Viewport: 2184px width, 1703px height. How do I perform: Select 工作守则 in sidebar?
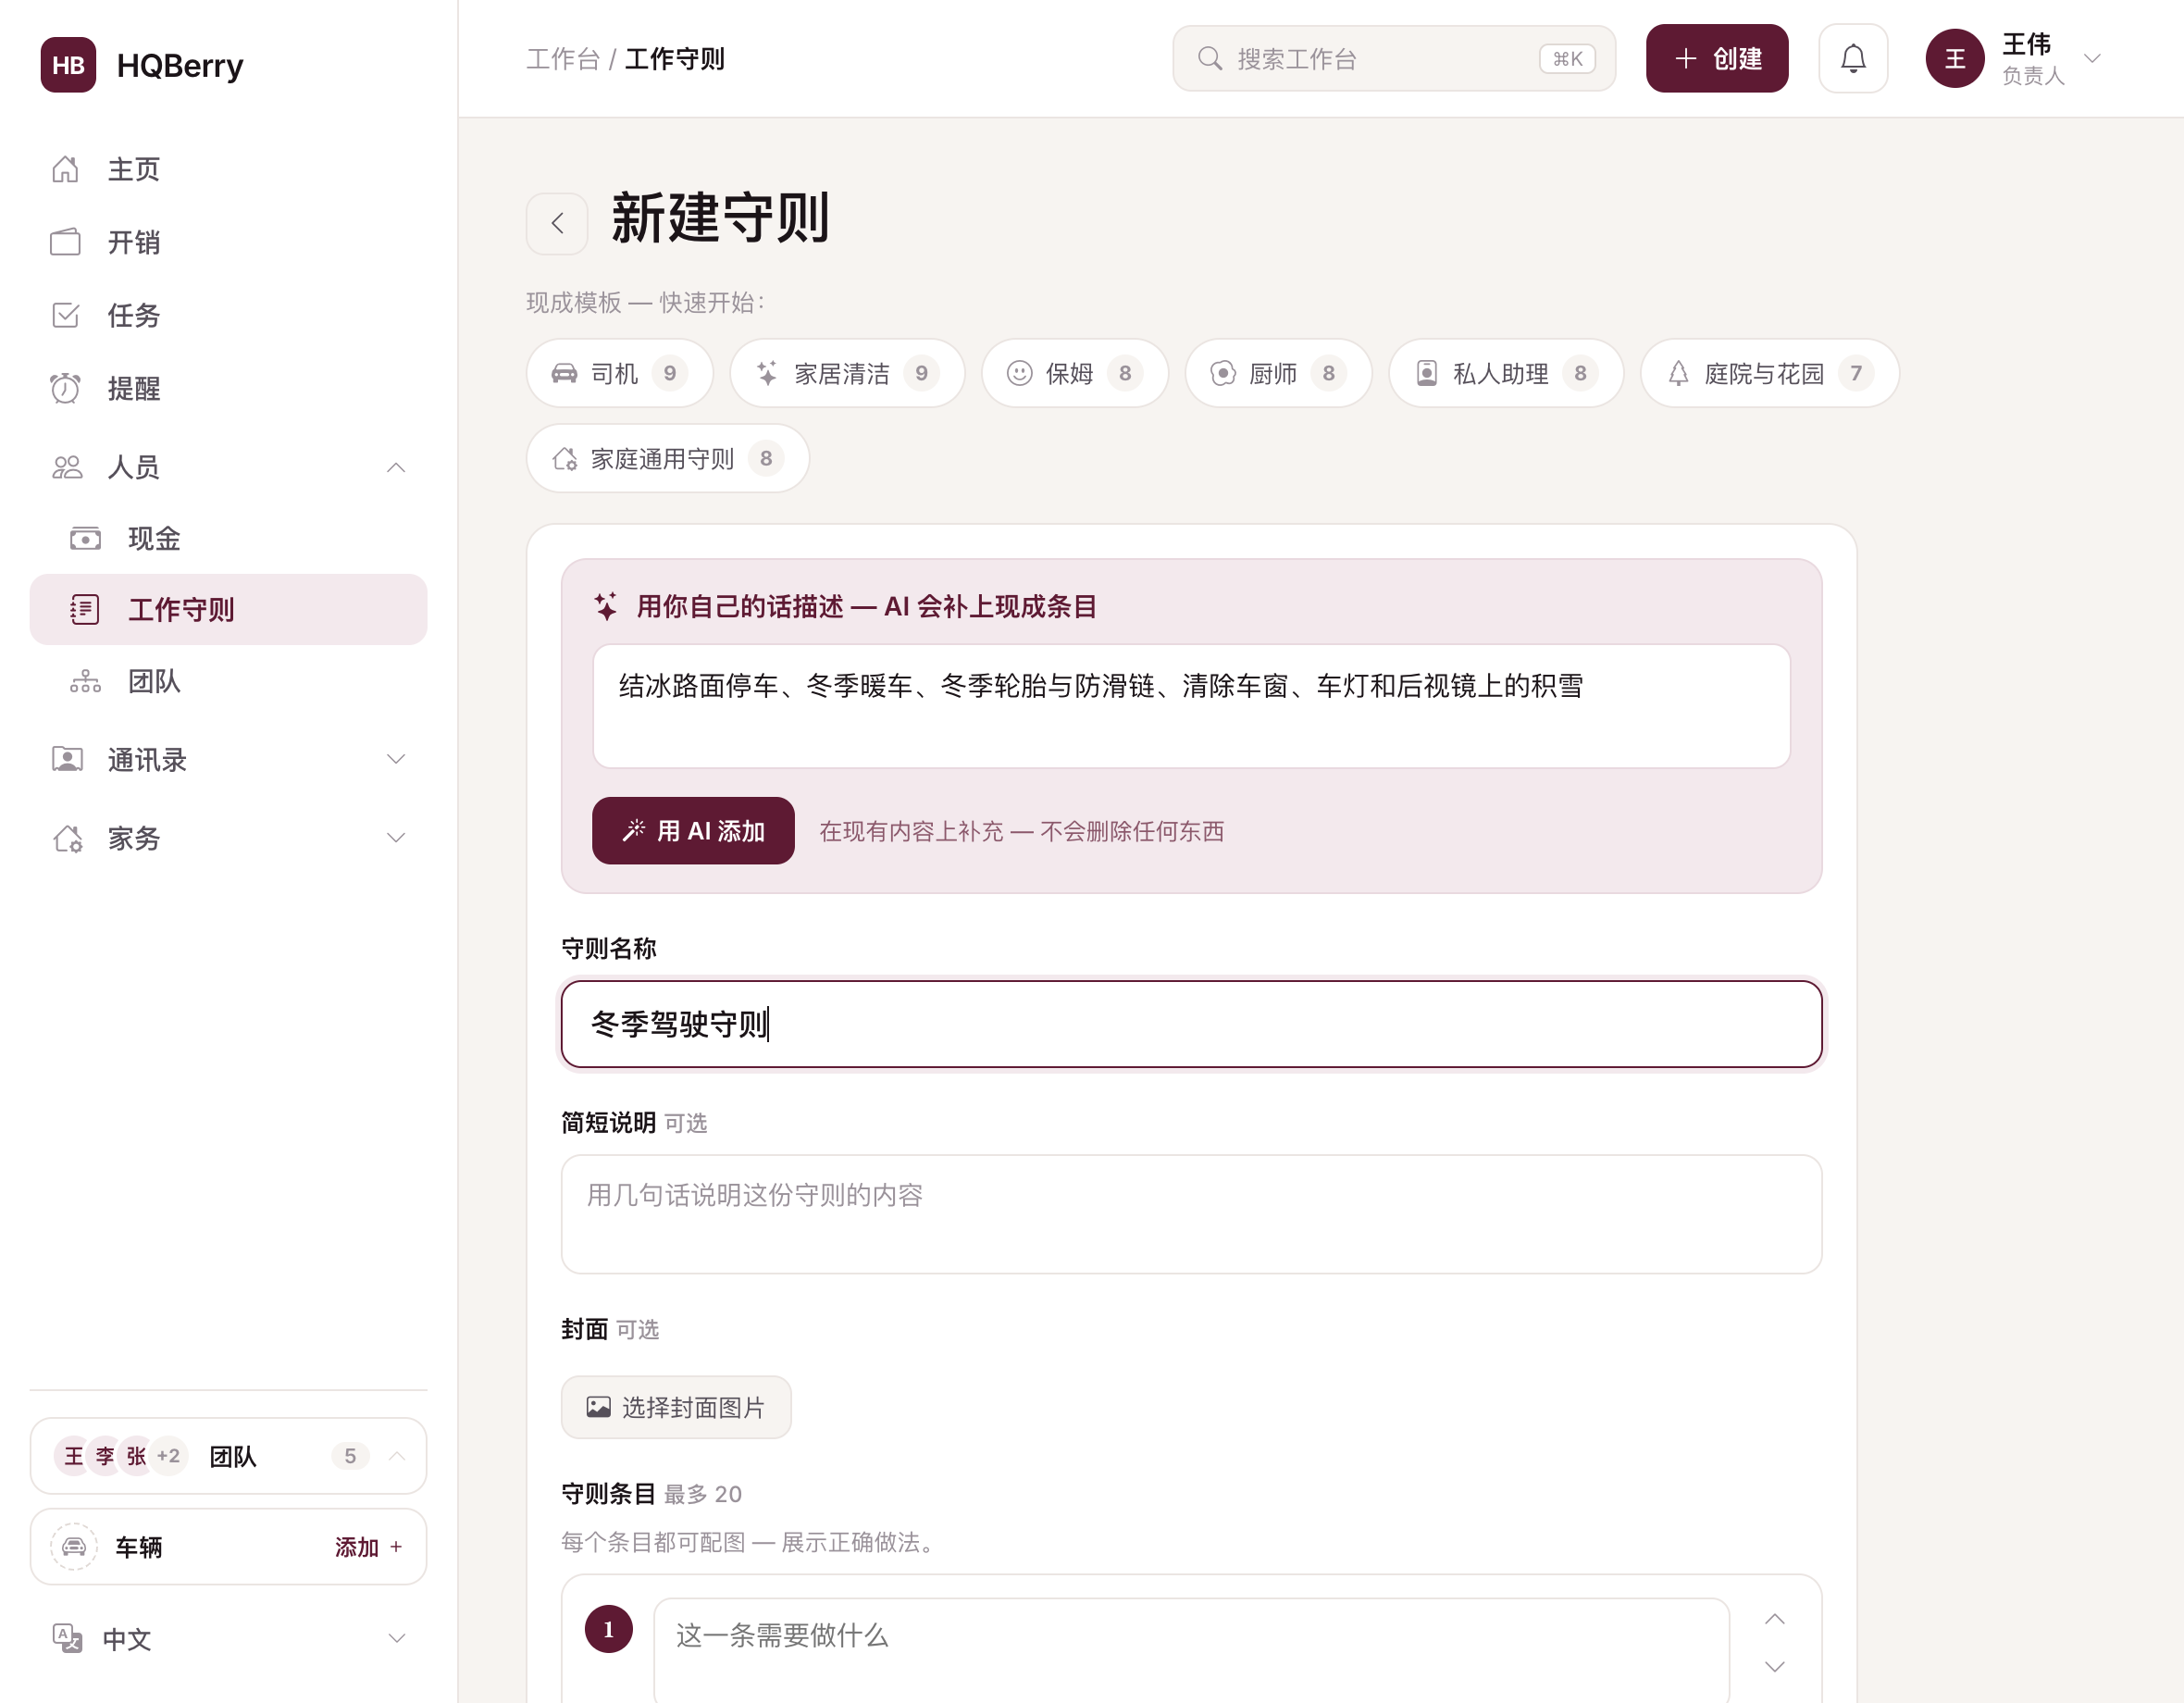(x=228, y=609)
